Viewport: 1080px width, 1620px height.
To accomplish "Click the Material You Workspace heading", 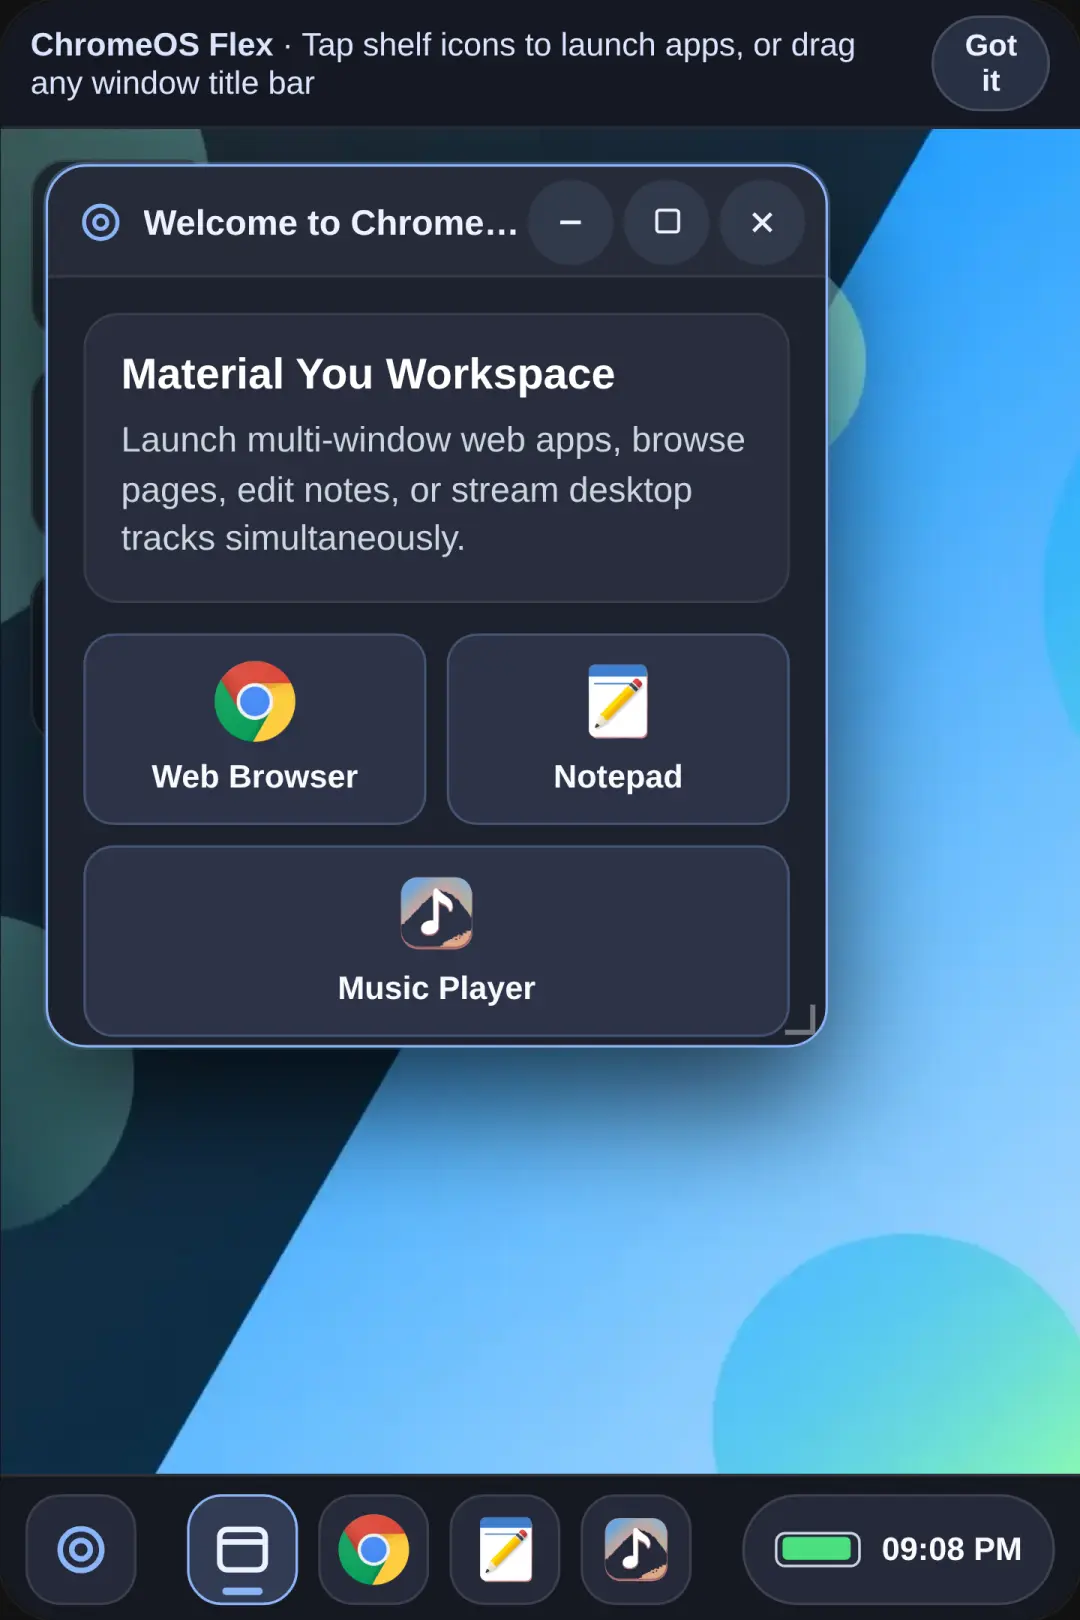I will point(368,374).
